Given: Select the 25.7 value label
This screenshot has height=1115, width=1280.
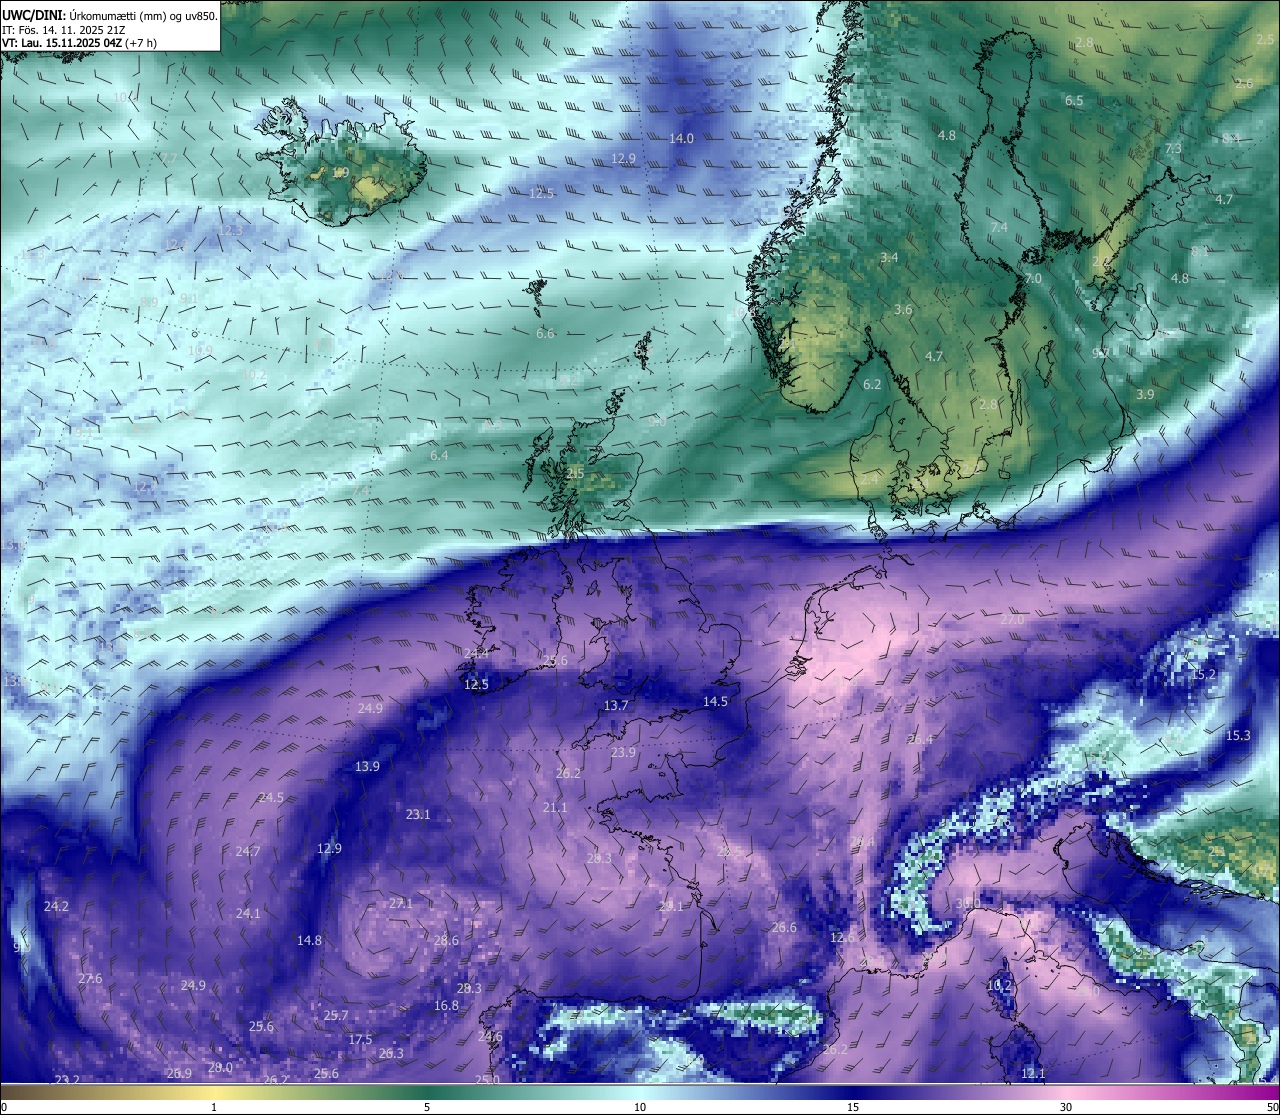Looking at the screenshot, I should (x=336, y=1016).
